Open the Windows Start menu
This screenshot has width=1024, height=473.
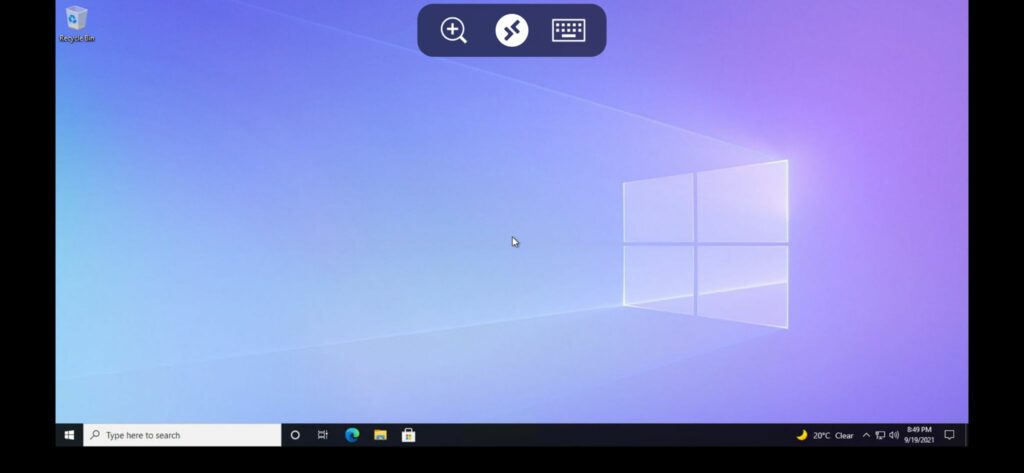click(69, 435)
